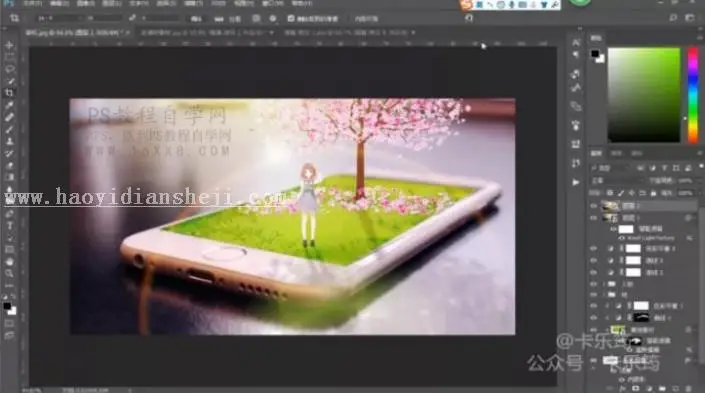Open crop overlay grid dropdown
Viewport: 705px width, 393px height.
256,18
